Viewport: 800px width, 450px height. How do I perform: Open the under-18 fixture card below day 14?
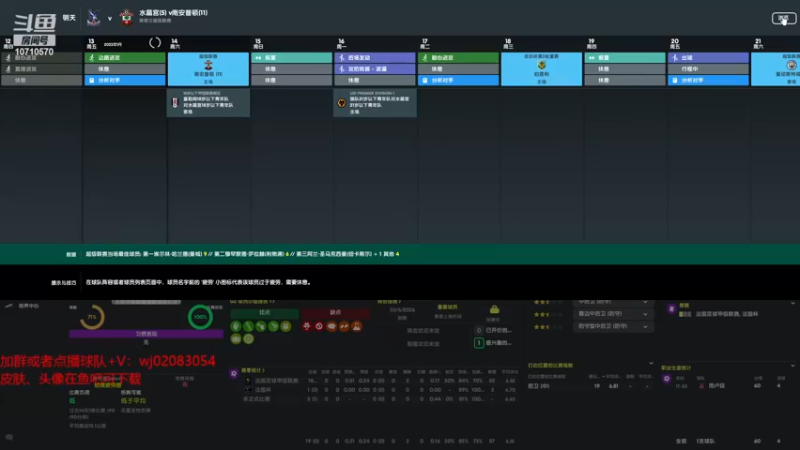[x=208, y=103]
